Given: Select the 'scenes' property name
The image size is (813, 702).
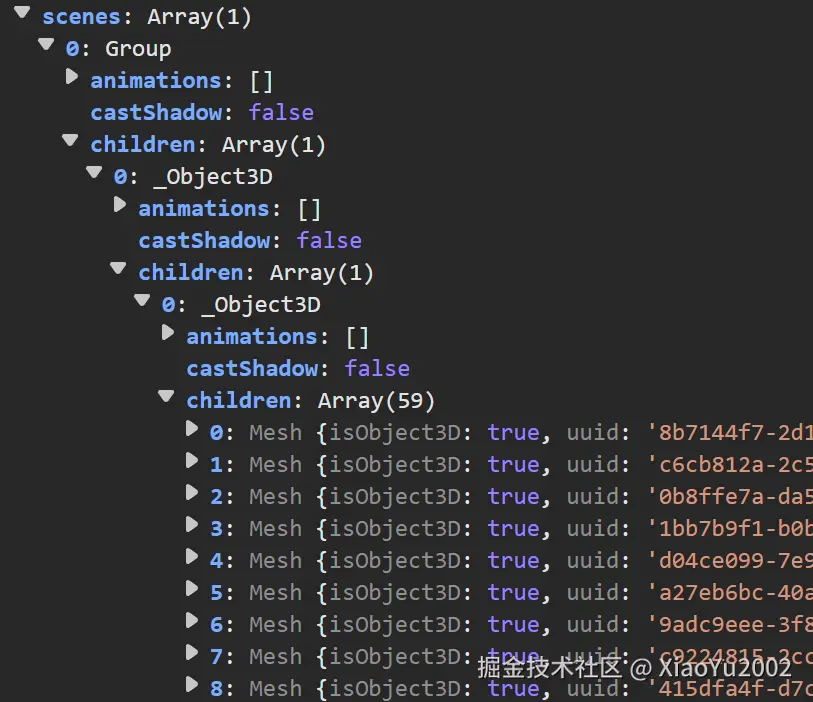Looking at the screenshot, I should point(81,17).
